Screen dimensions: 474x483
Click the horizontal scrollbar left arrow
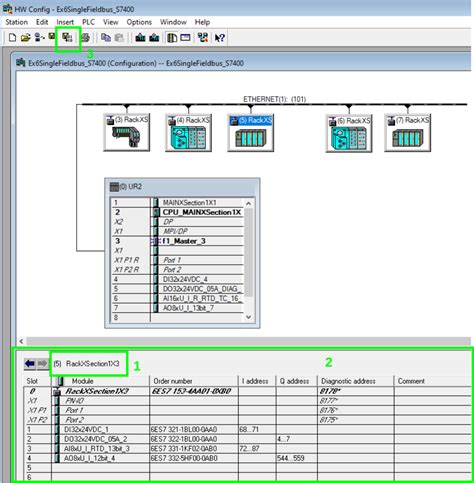pos(21,341)
